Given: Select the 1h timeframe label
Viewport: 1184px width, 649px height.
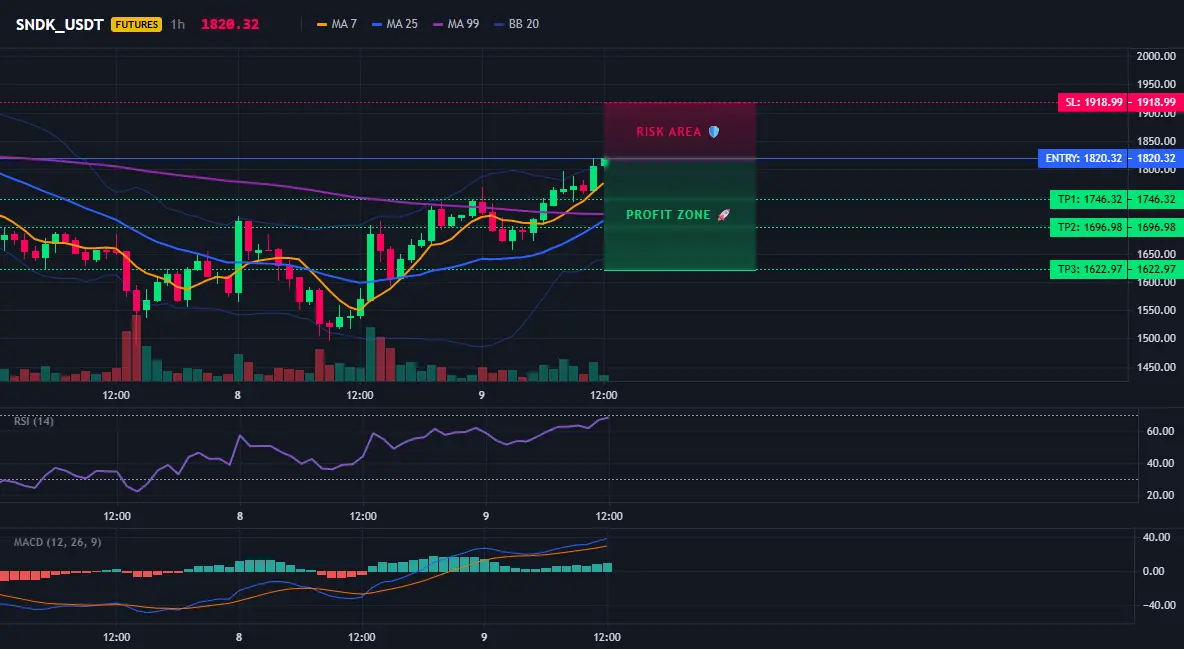Looking at the screenshot, I should pyautogui.click(x=177, y=24).
